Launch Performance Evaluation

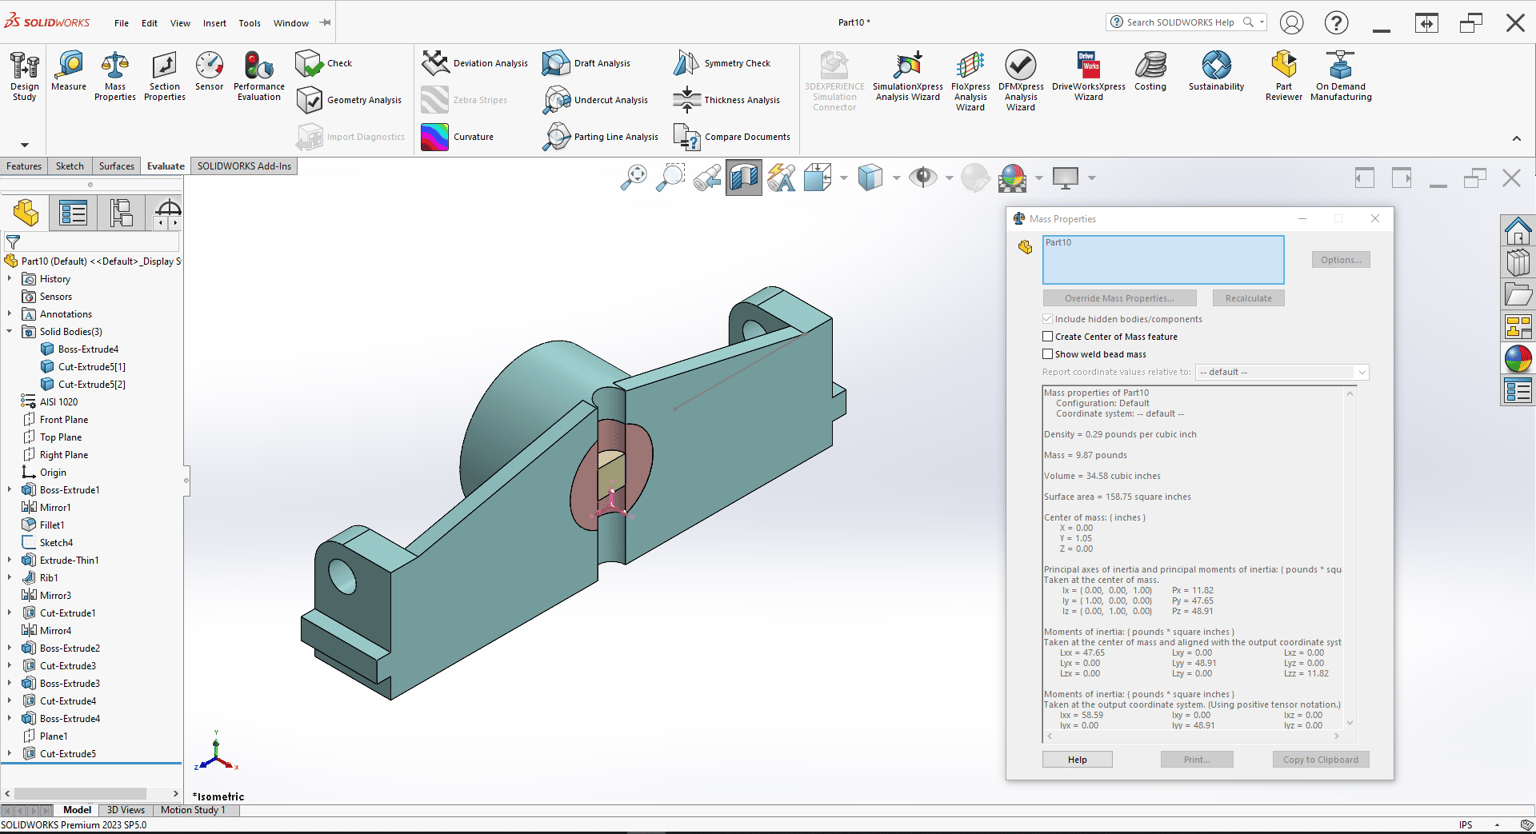(258, 76)
